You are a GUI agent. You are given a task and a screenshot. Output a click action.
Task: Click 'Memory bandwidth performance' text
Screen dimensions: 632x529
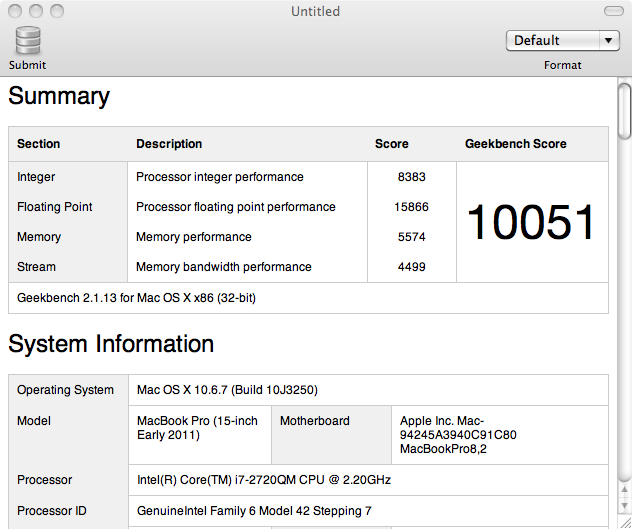(x=224, y=267)
